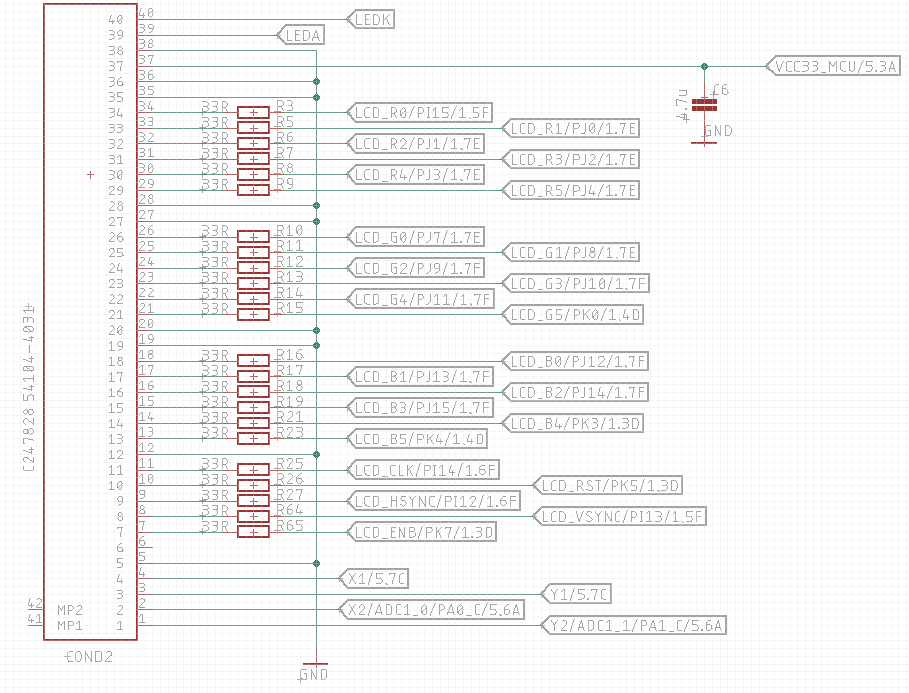Select capacitor C6 symbol
Image resolution: width=909 pixels, height=693 pixels.
click(x=704, y=105)
